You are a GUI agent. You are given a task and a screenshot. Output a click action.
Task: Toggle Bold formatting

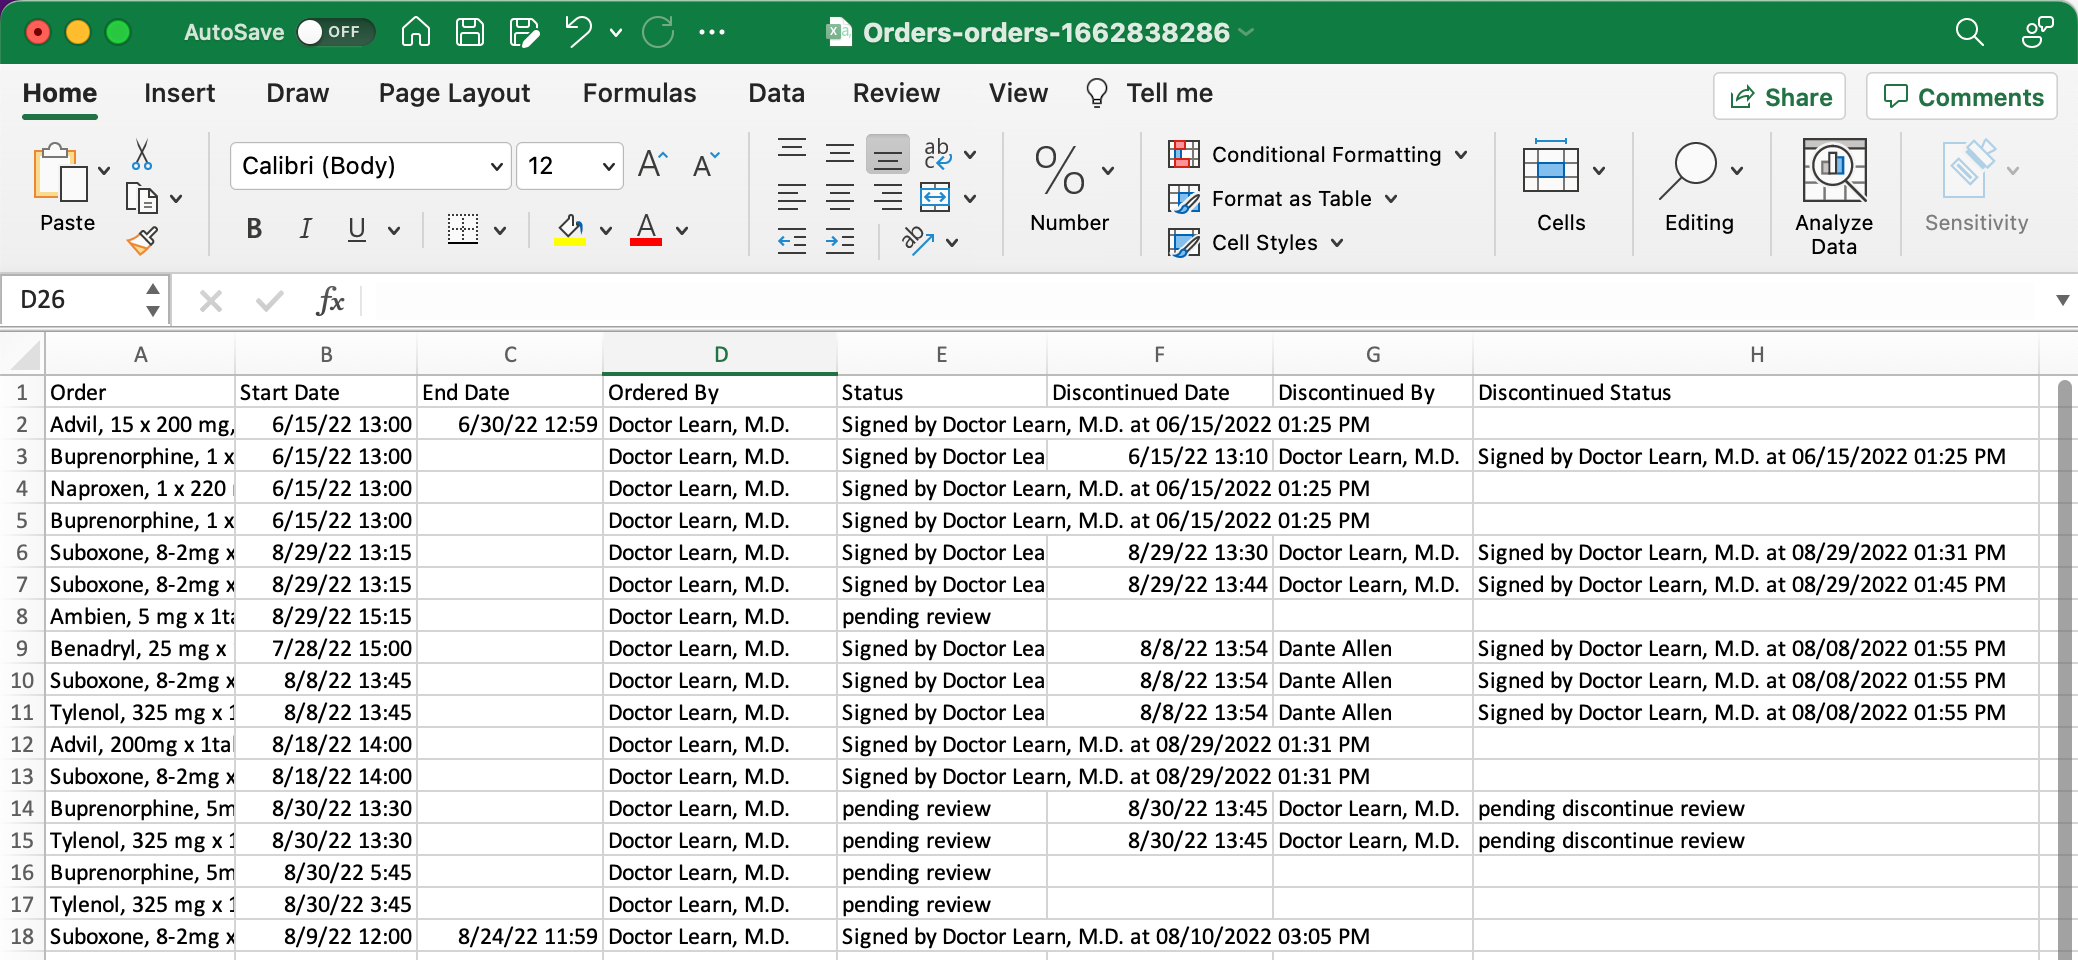(x=254, y=229)
